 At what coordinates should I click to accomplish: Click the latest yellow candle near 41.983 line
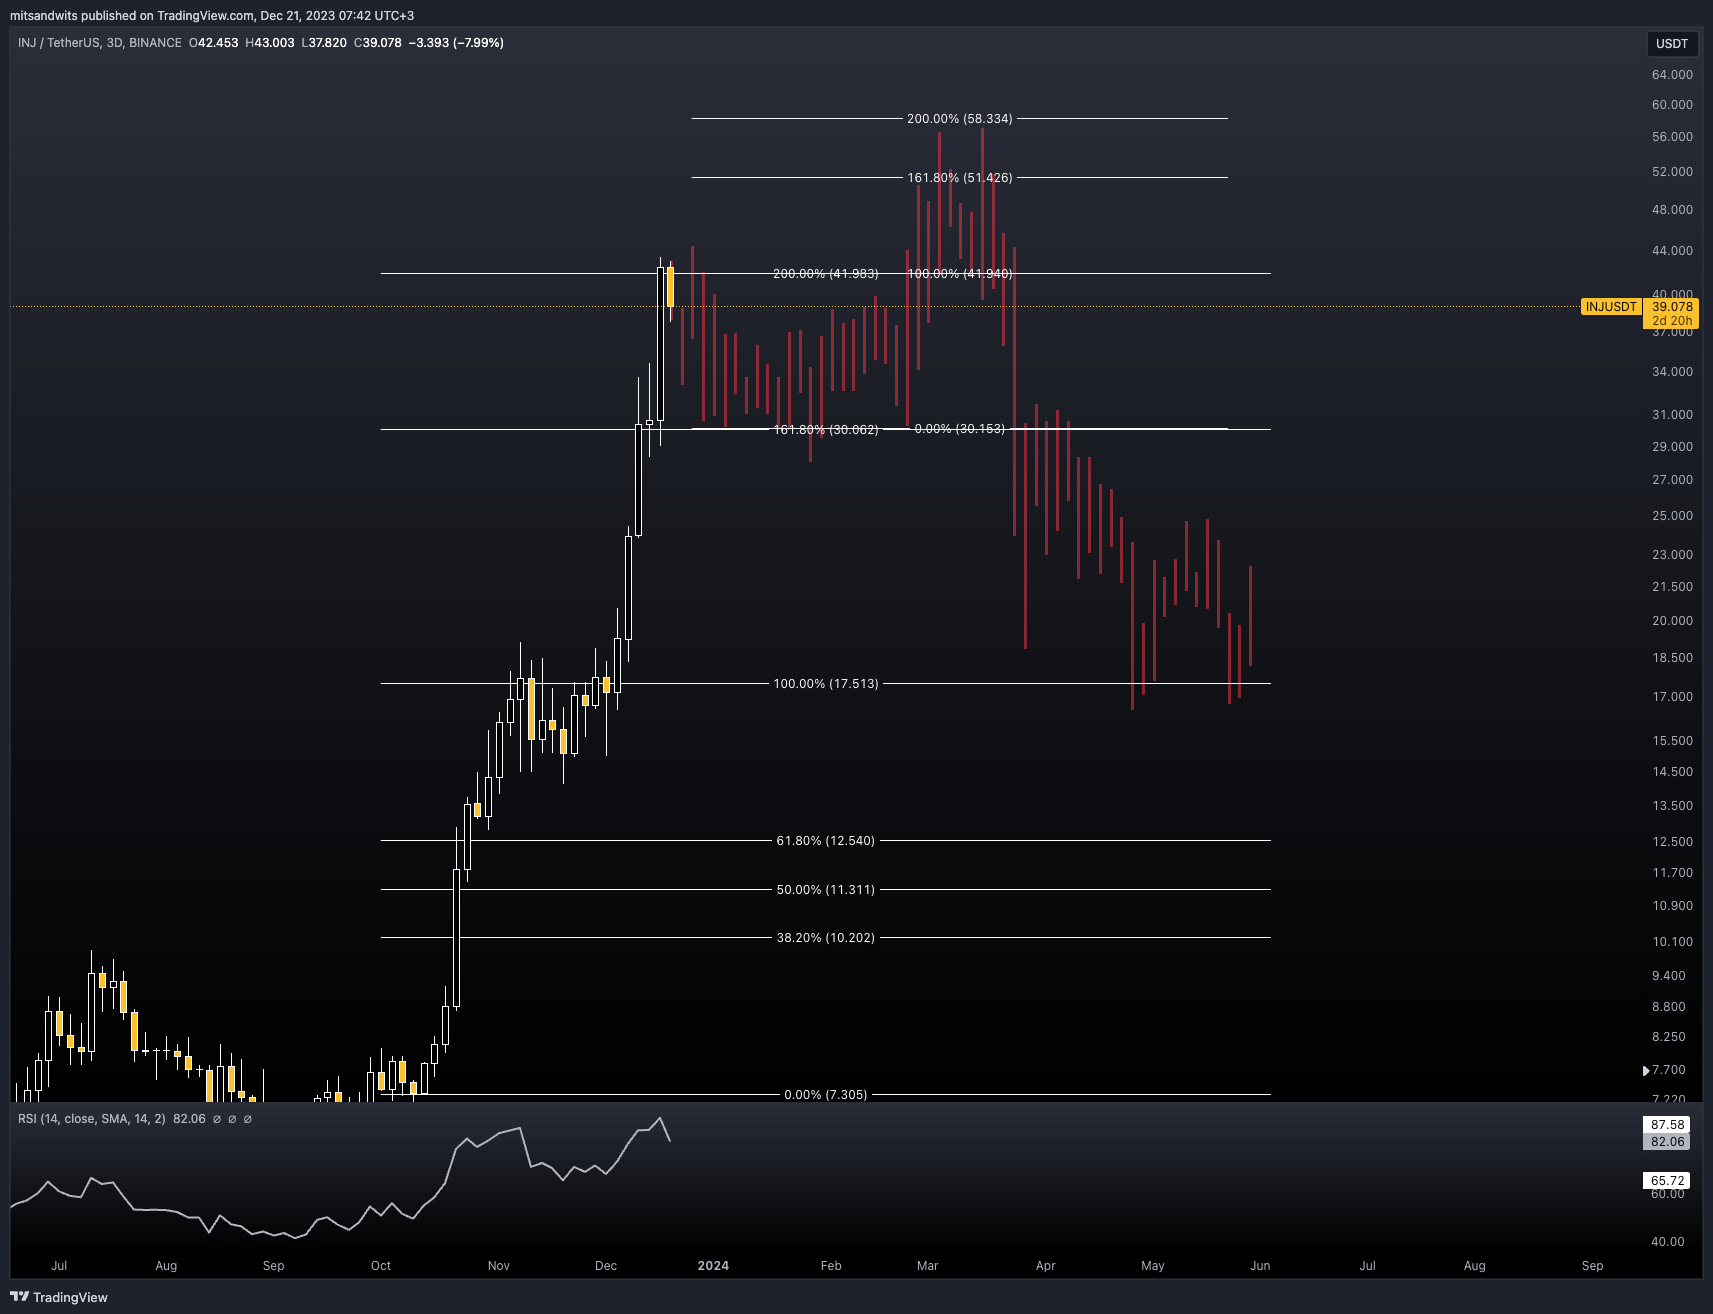click(x=671, y=287)
